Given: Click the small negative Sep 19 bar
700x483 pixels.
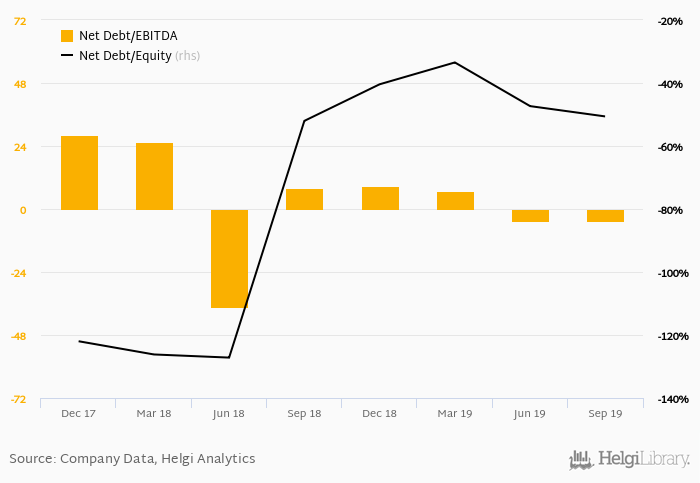Looking at the screenshot, I should click(605, 216).
